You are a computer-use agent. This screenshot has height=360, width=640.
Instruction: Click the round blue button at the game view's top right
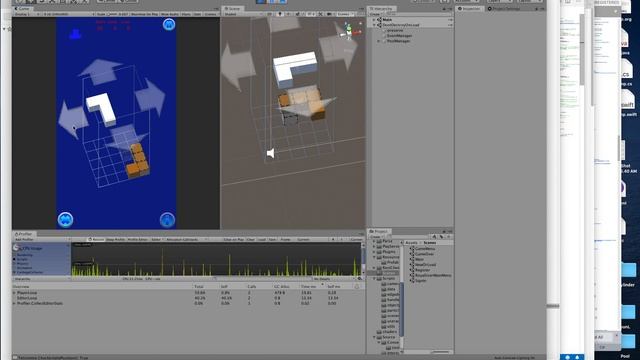click(x=169, y=24)
